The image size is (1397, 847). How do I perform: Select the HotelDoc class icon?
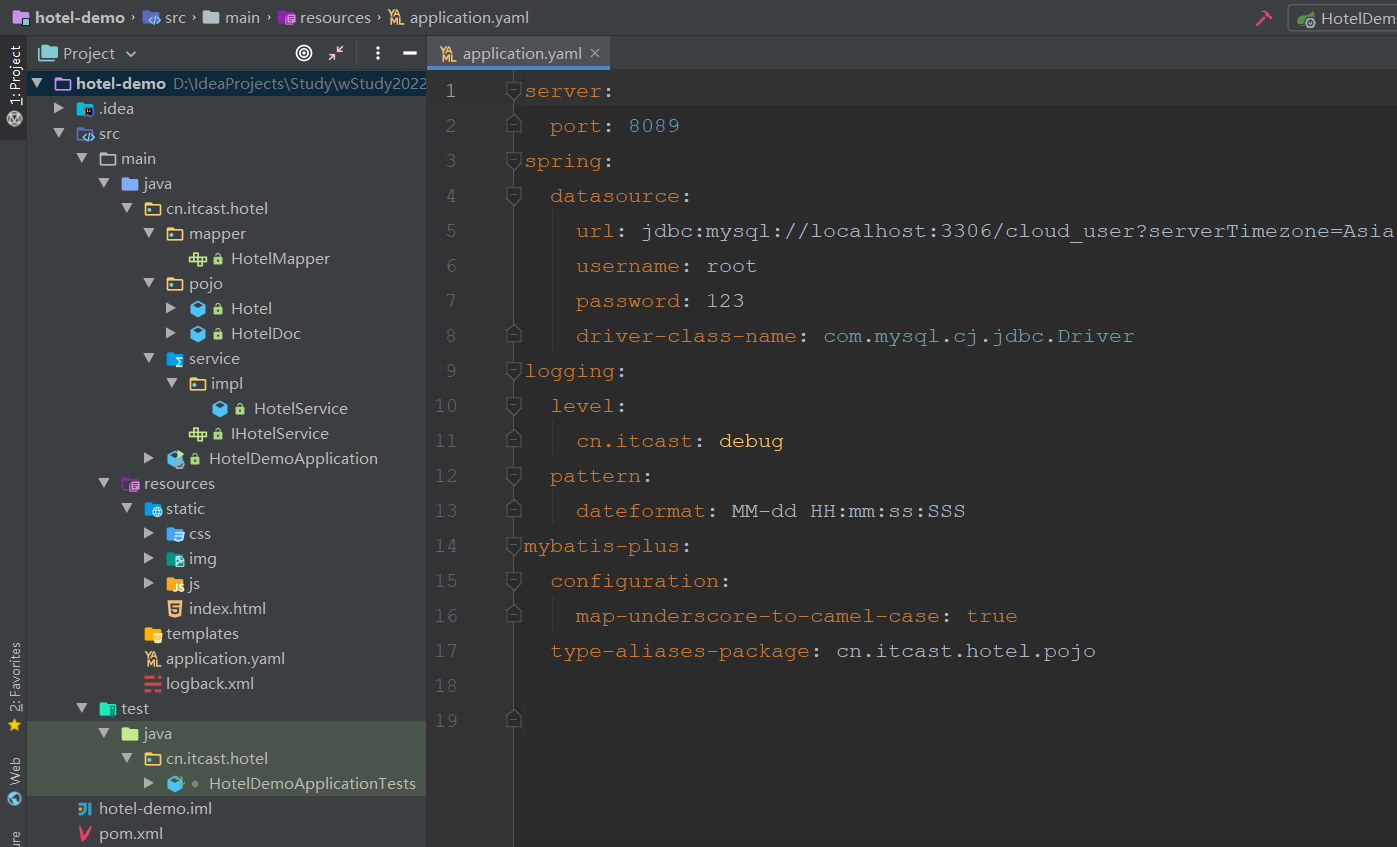198,333
